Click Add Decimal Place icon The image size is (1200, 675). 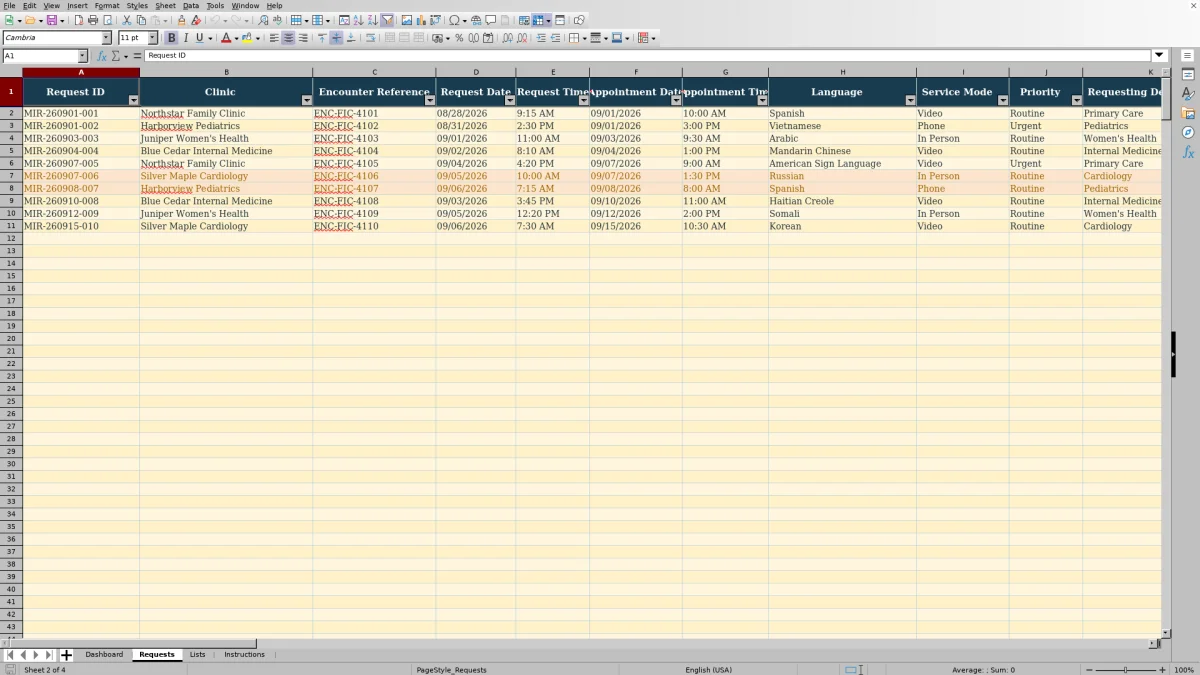pos(509,38)
